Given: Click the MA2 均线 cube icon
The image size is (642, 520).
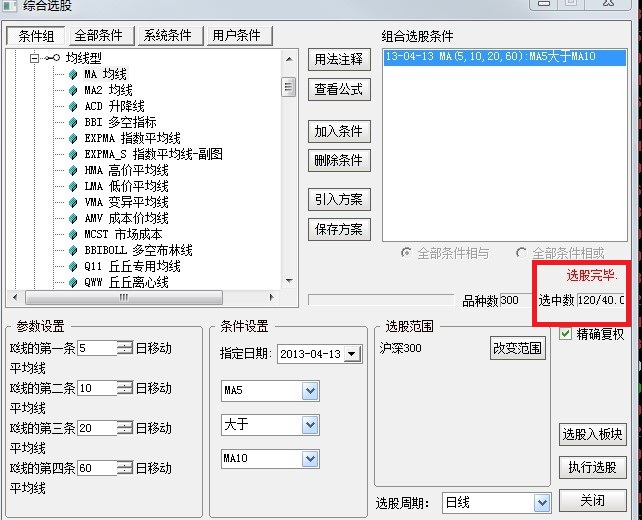Looking at the screenshot, I should (73, 90).
